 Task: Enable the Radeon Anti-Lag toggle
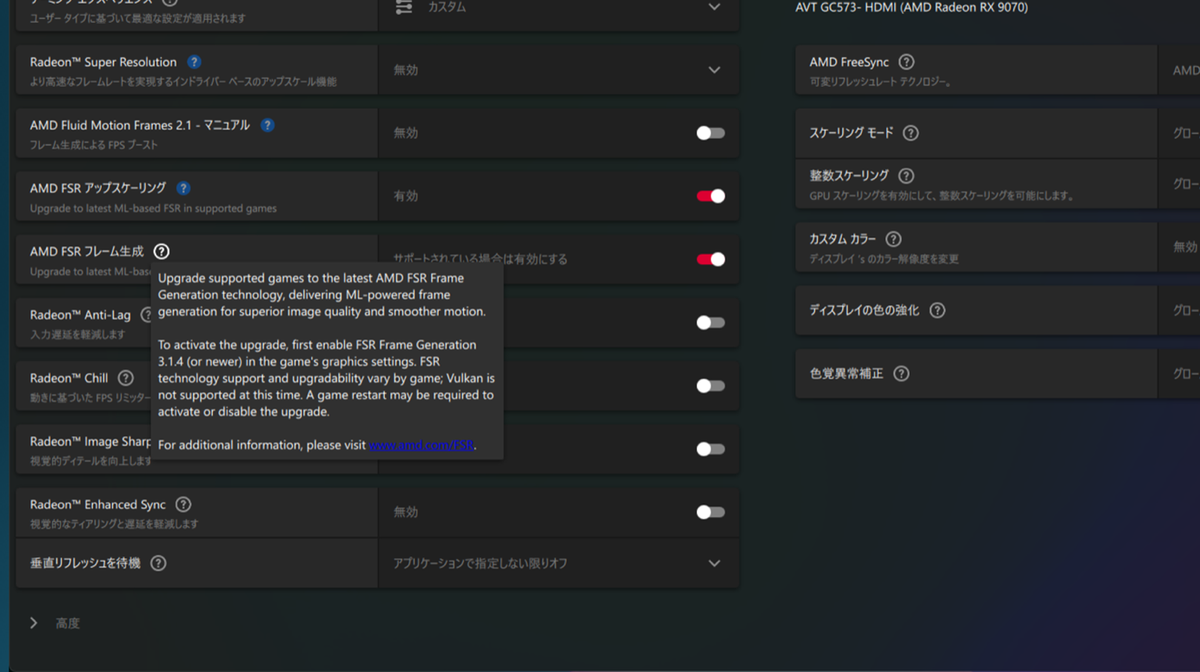(710, 322)
